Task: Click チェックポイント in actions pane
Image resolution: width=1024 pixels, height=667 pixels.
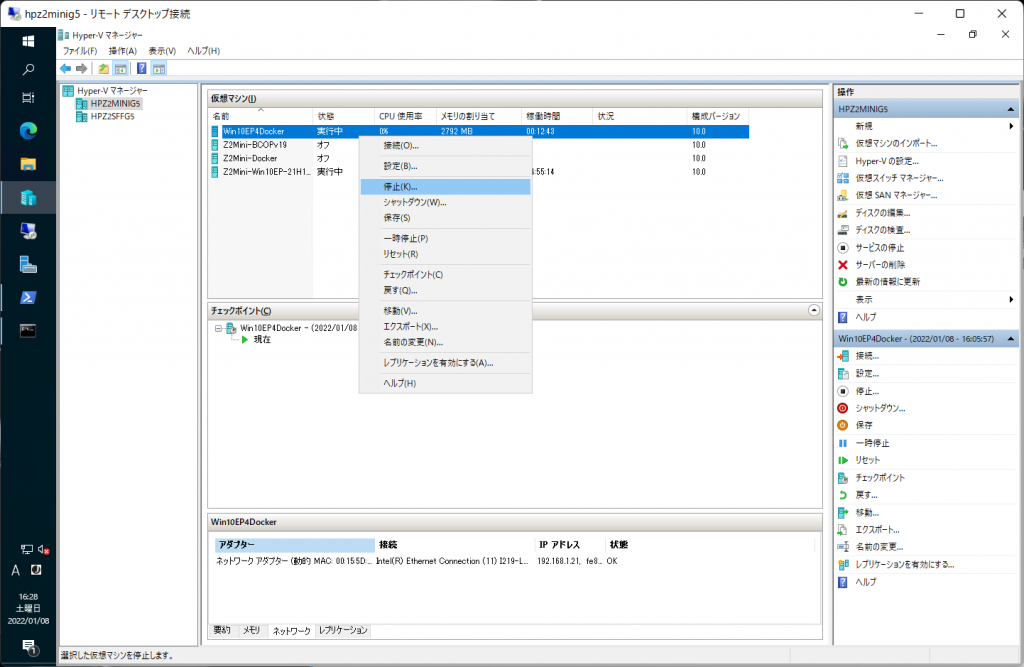Action: (x=880, y=478)
